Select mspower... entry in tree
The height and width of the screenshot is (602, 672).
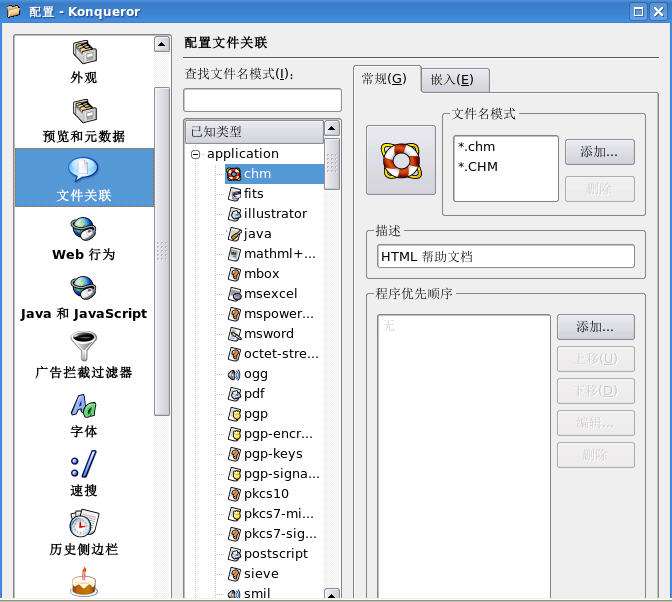(279, 314)
